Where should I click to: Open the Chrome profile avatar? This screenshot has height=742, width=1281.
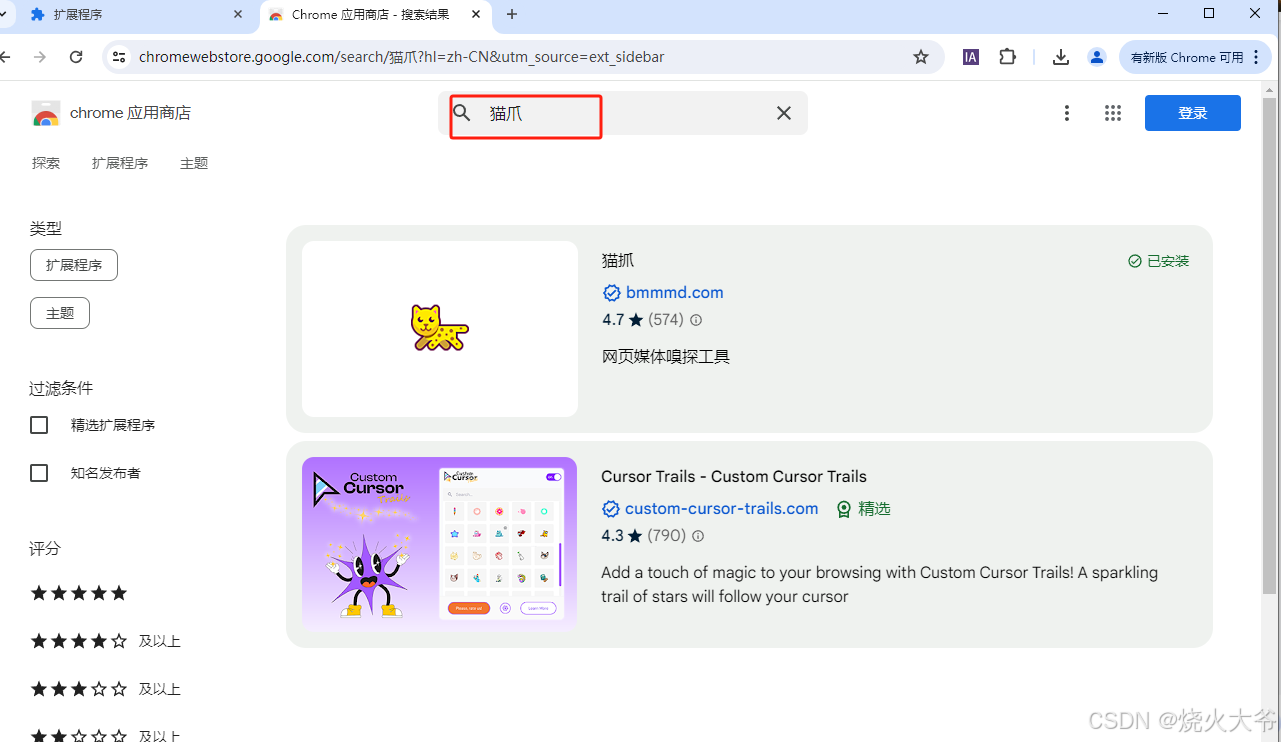click(1097, 57)
